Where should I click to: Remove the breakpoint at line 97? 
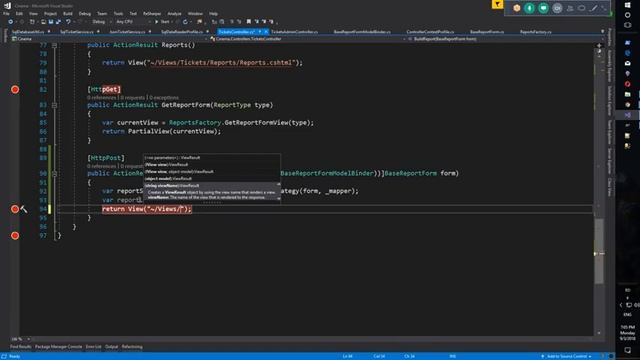(15, 236)
